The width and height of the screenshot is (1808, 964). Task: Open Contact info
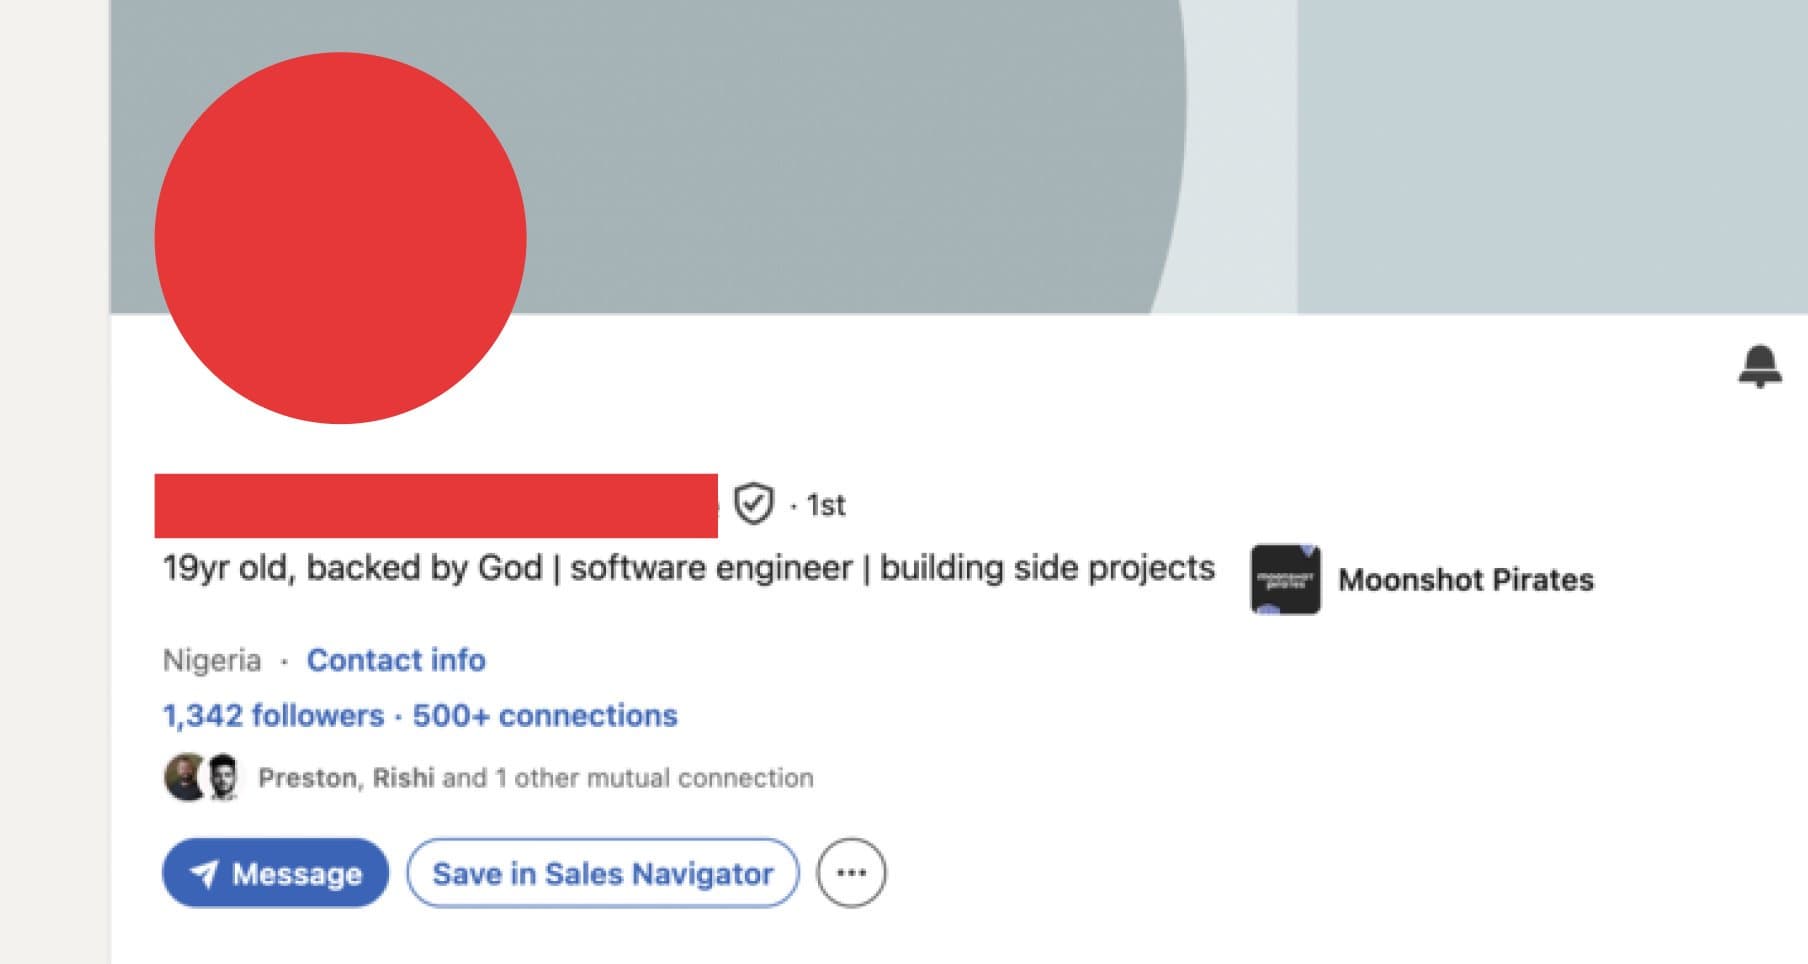point(397,660)
